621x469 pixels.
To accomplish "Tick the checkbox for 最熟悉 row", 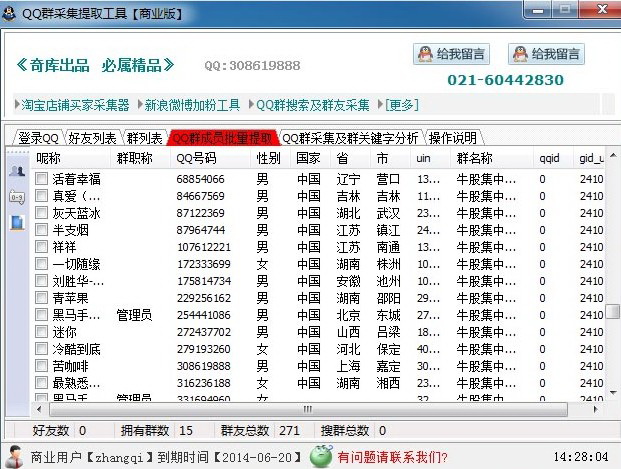I will coord(41,383).
